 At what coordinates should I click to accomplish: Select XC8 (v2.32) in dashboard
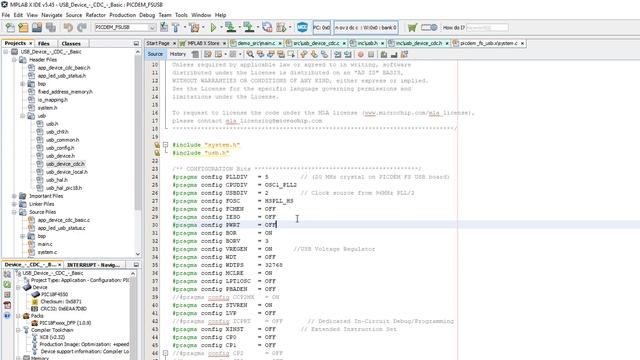coord(51,337)
